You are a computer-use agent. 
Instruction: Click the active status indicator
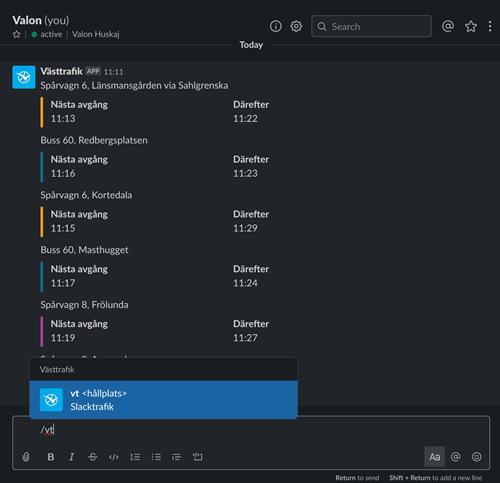tap(47, 34)
